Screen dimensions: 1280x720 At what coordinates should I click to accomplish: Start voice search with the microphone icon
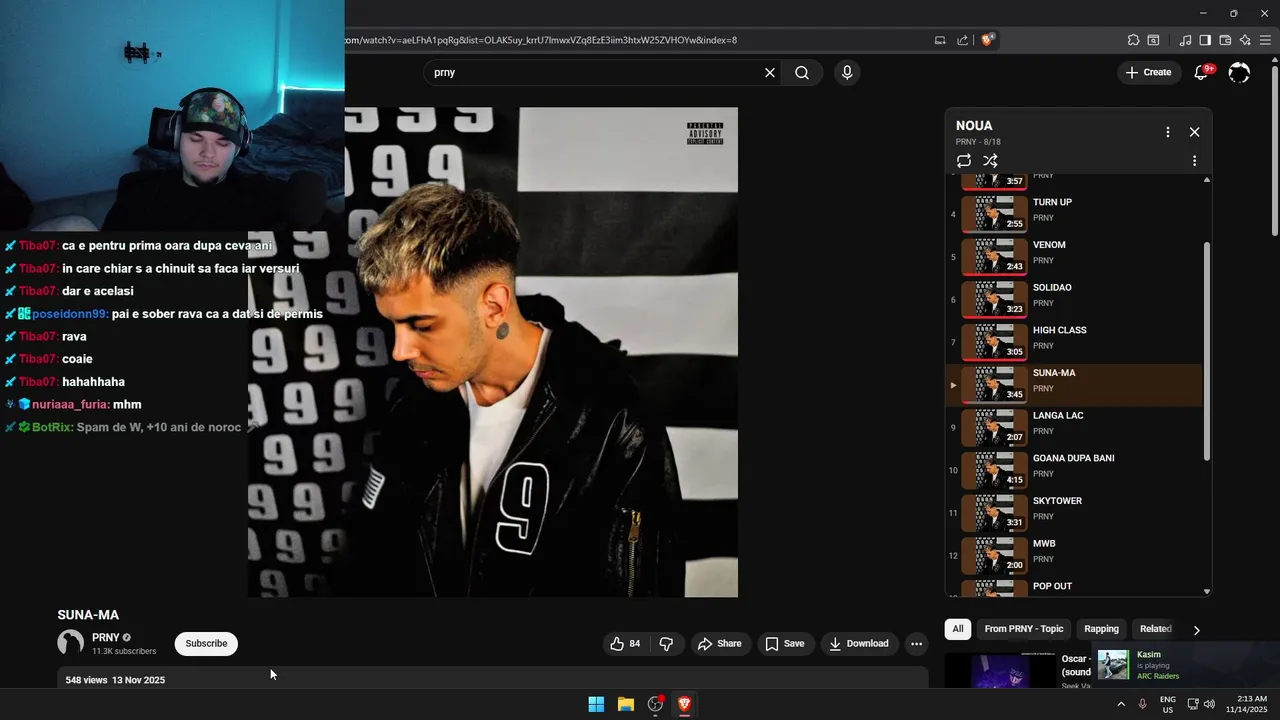[847, 72]
